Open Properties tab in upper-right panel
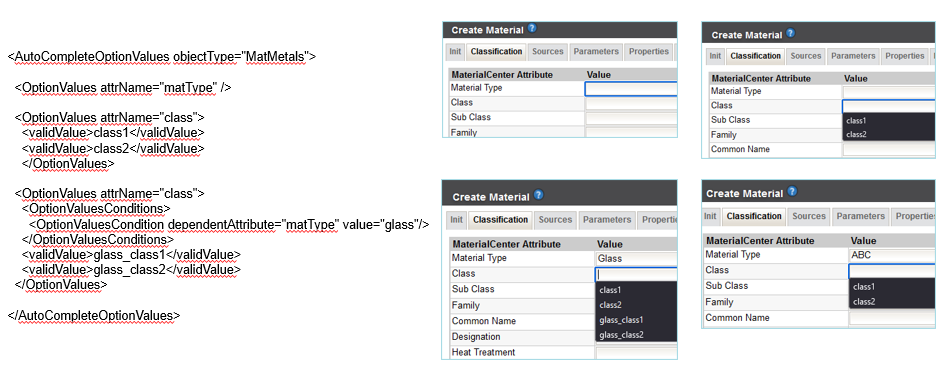The width and height of the screenshot is (938, 365). 904,56
